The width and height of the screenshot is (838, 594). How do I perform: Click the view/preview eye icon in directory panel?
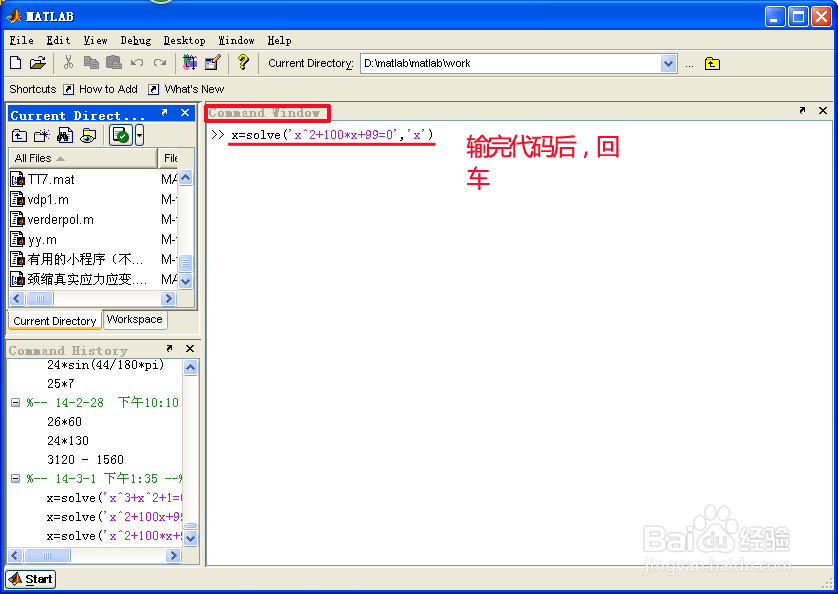tap(88, 135)
